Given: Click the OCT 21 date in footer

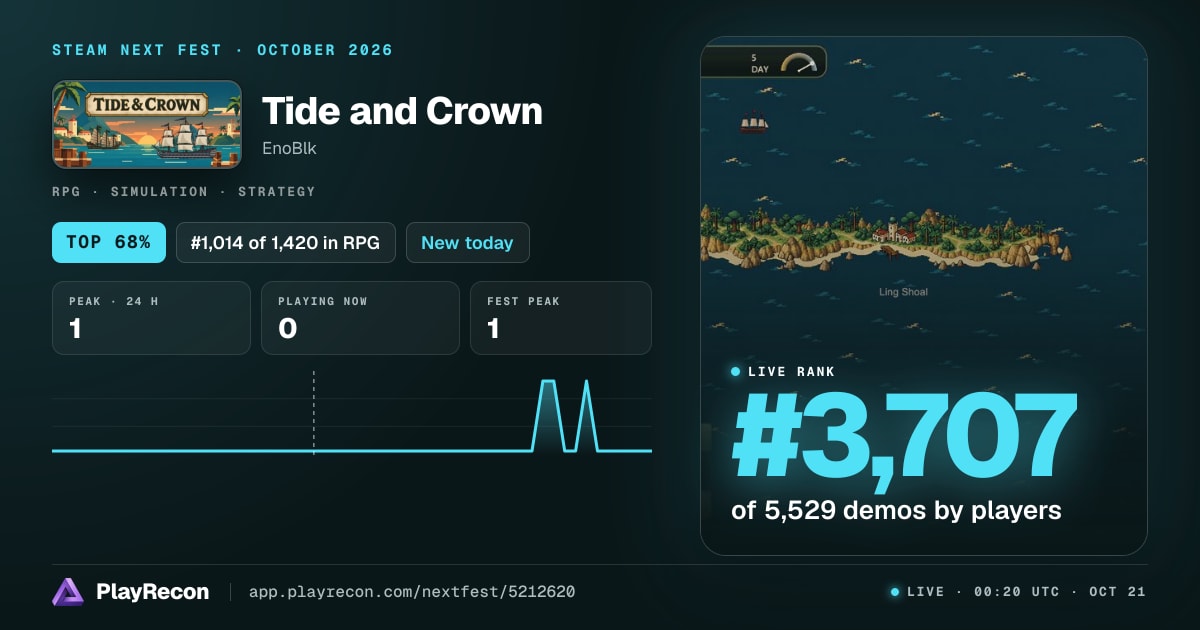Looking at the screenshot, I should [x=1117, y=592].
